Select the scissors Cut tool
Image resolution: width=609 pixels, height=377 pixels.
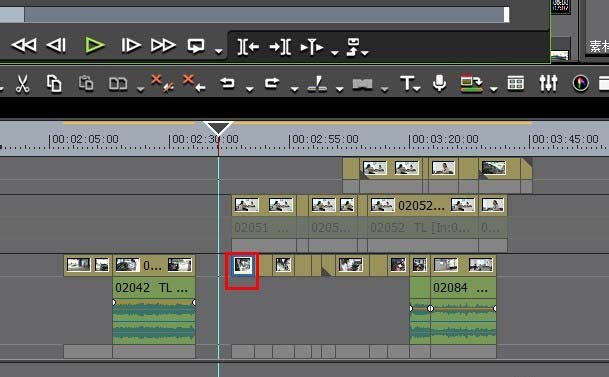23,83
